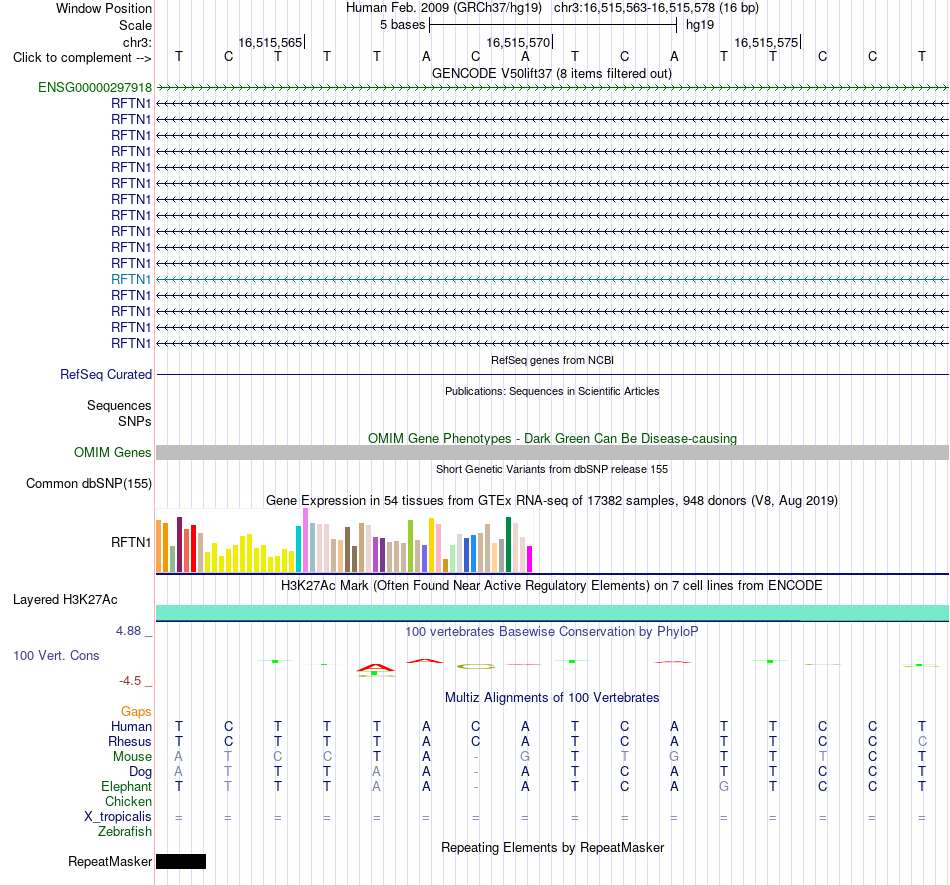Click the Window Position label
Viewport: 950px width, 885px height.
(104, 8)
